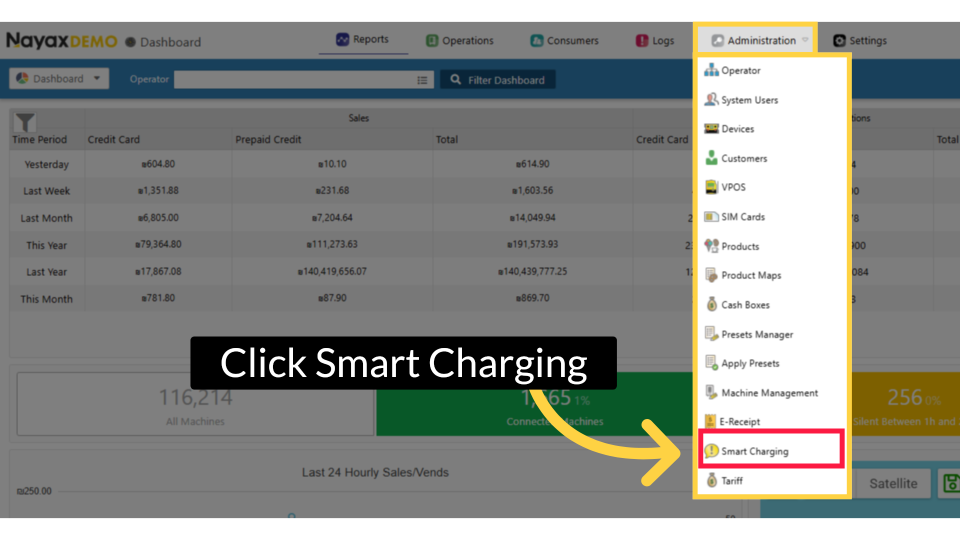This screenshot has height=540, width=960.
Task: Click the green Connected Machines tile
Action: (x=534, y=404)
